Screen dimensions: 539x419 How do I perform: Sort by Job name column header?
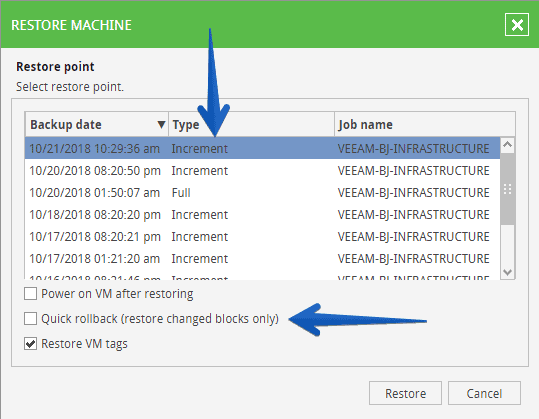click(x=425, y=124)
